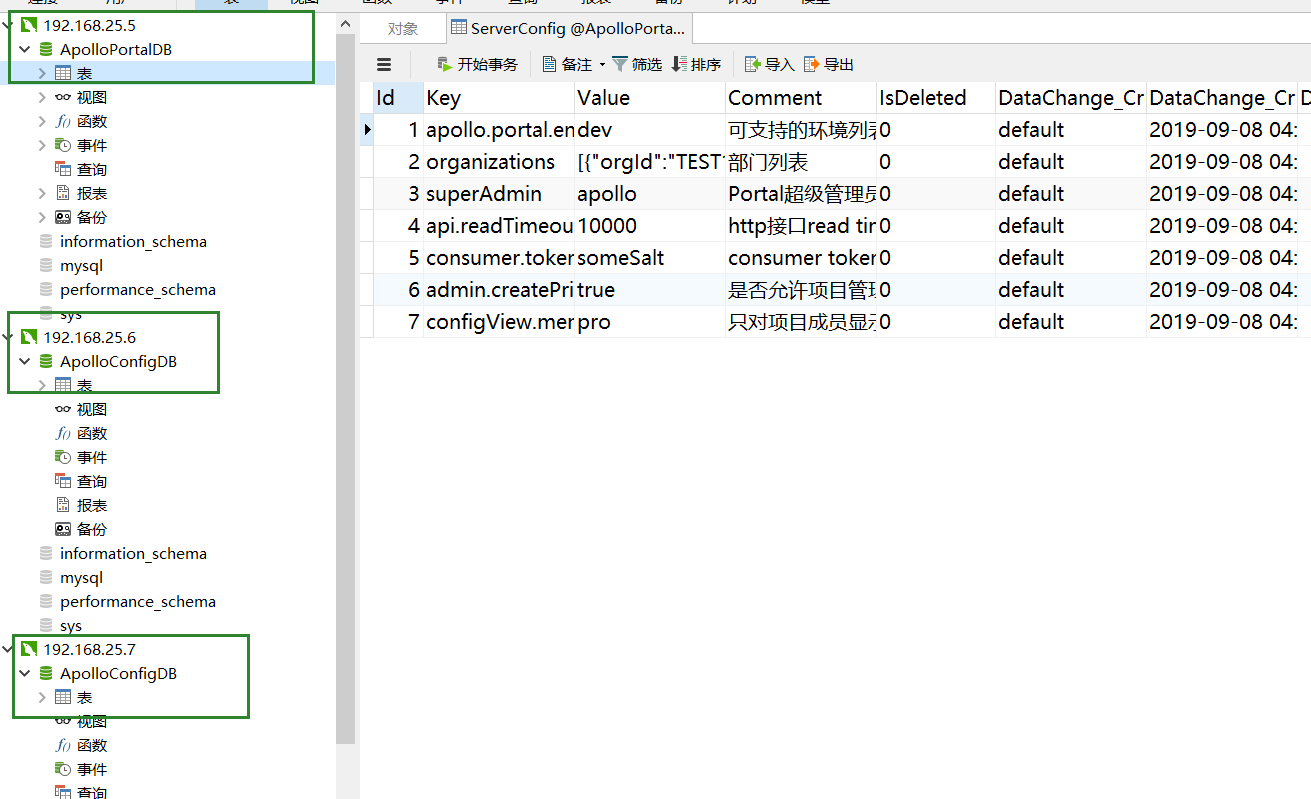The image size is (1311, 799).
Task: Select the superAdmin key cell
Action: coord(499,194)
